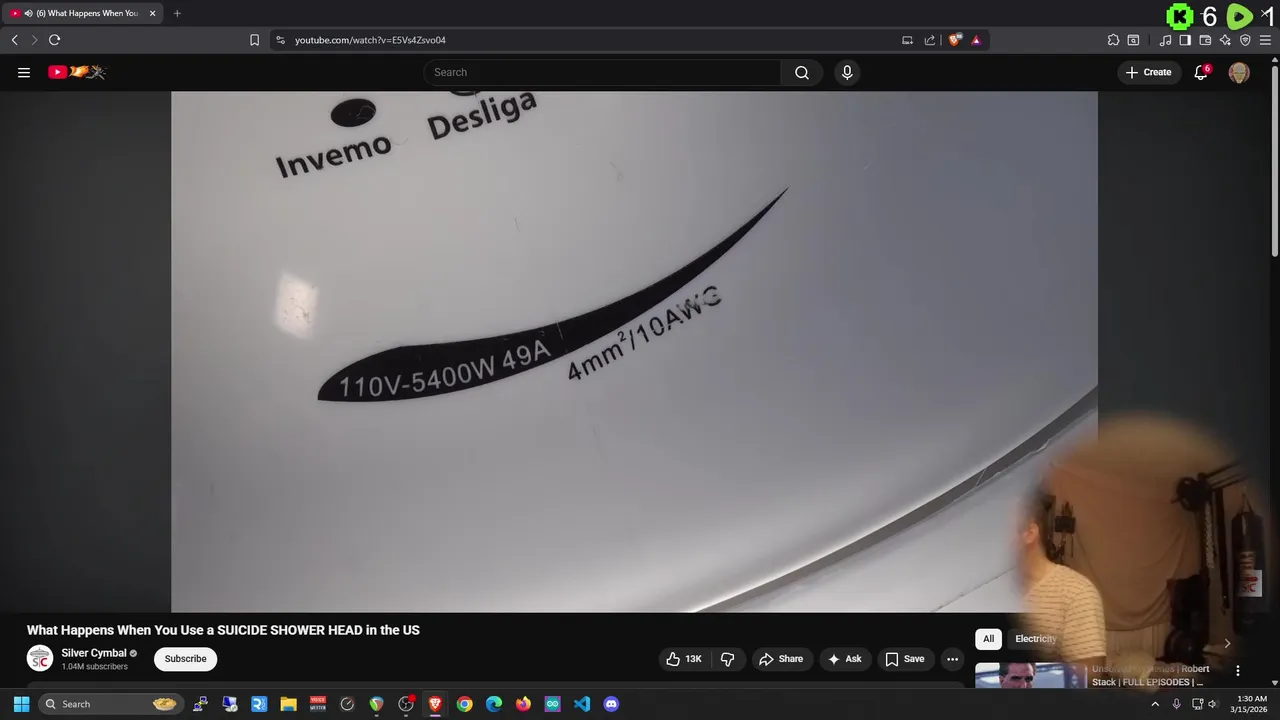Open File Explorer from the taskbar
The image size is (1280, 720).
(288, 704)
